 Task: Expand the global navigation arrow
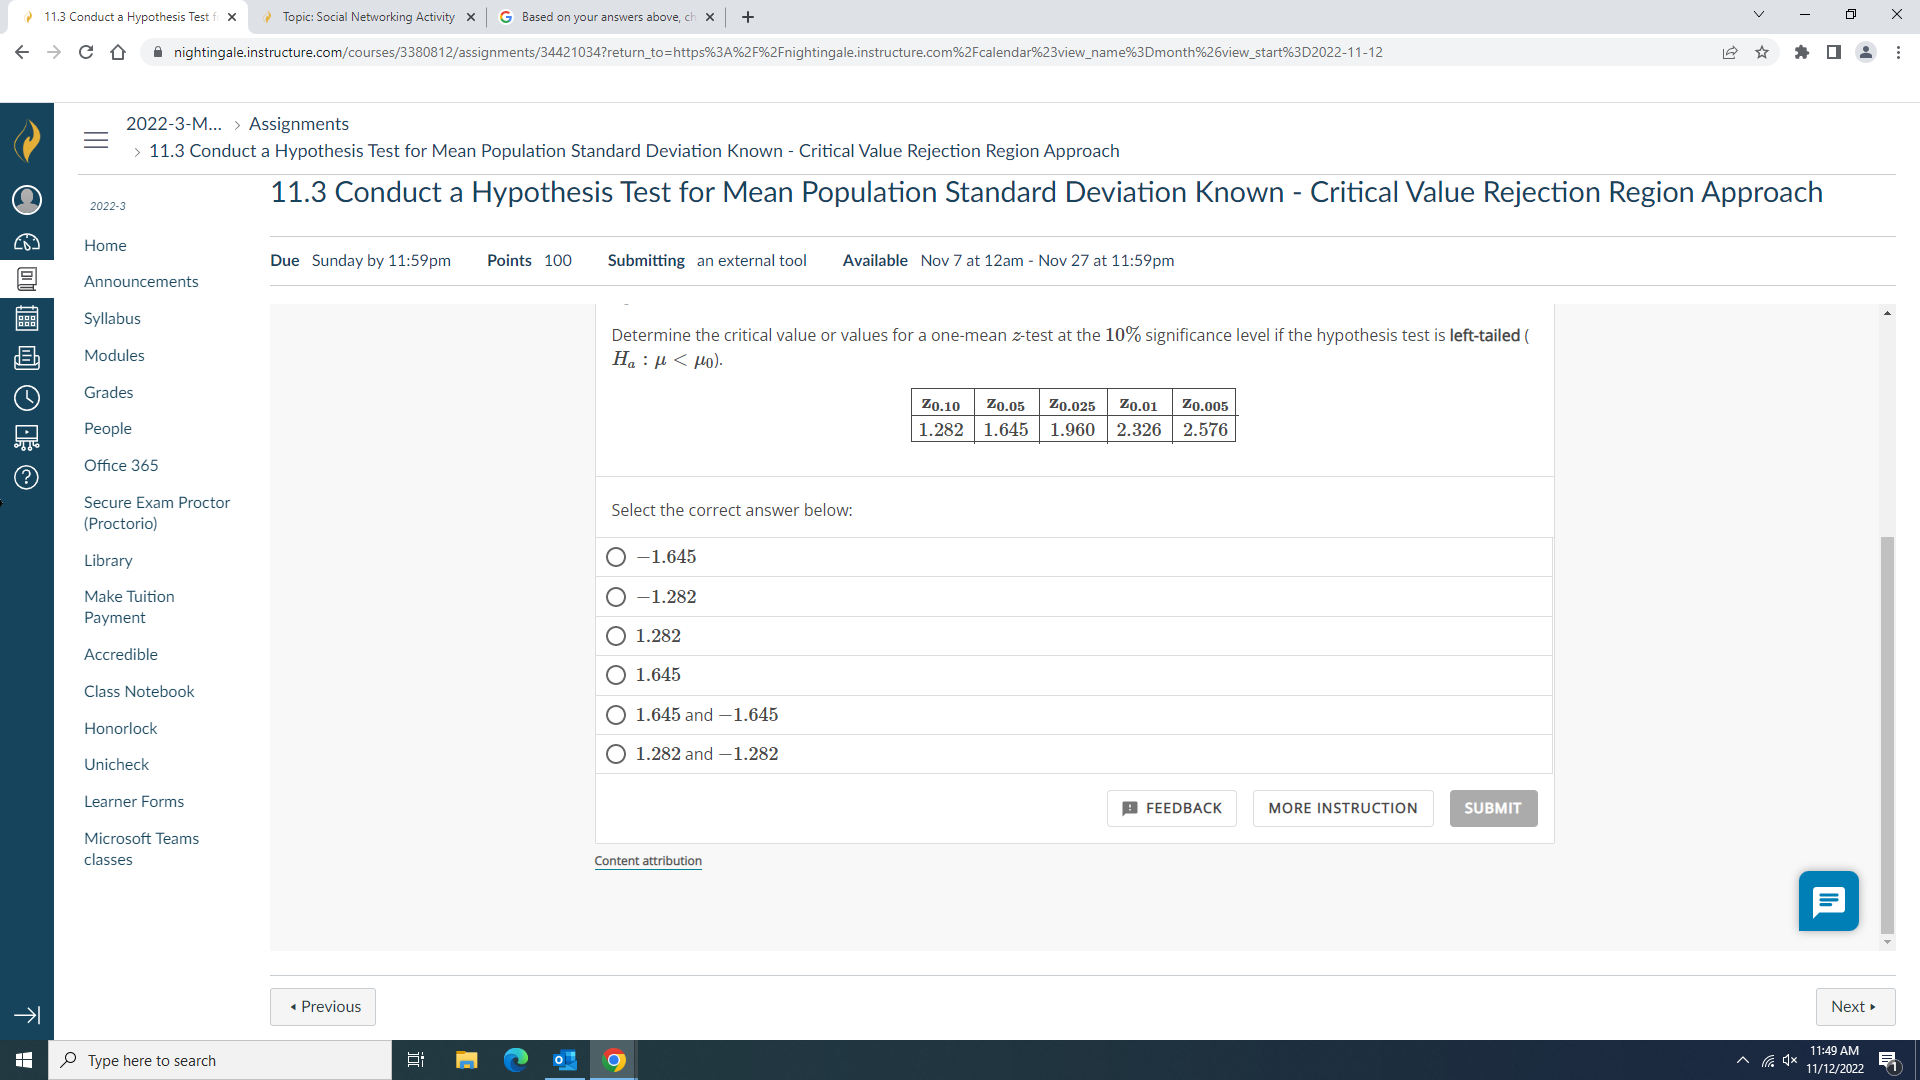coord(27,1015)
